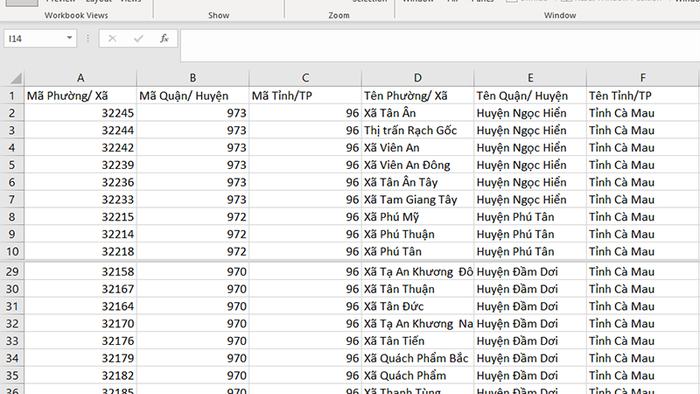The image size is (700, 394).
Task: Select column A header
Action: [80, 78]
